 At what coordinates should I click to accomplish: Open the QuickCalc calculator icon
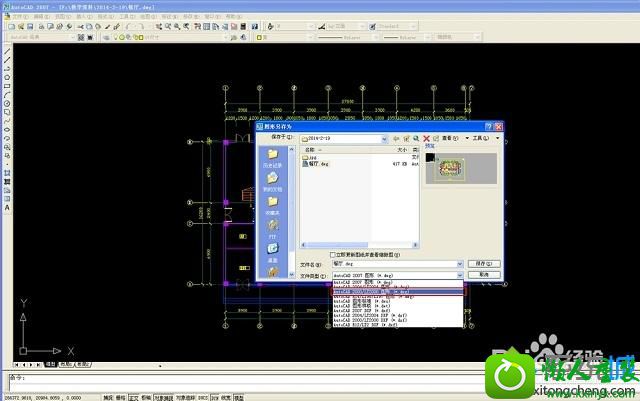tap(243, 27)
